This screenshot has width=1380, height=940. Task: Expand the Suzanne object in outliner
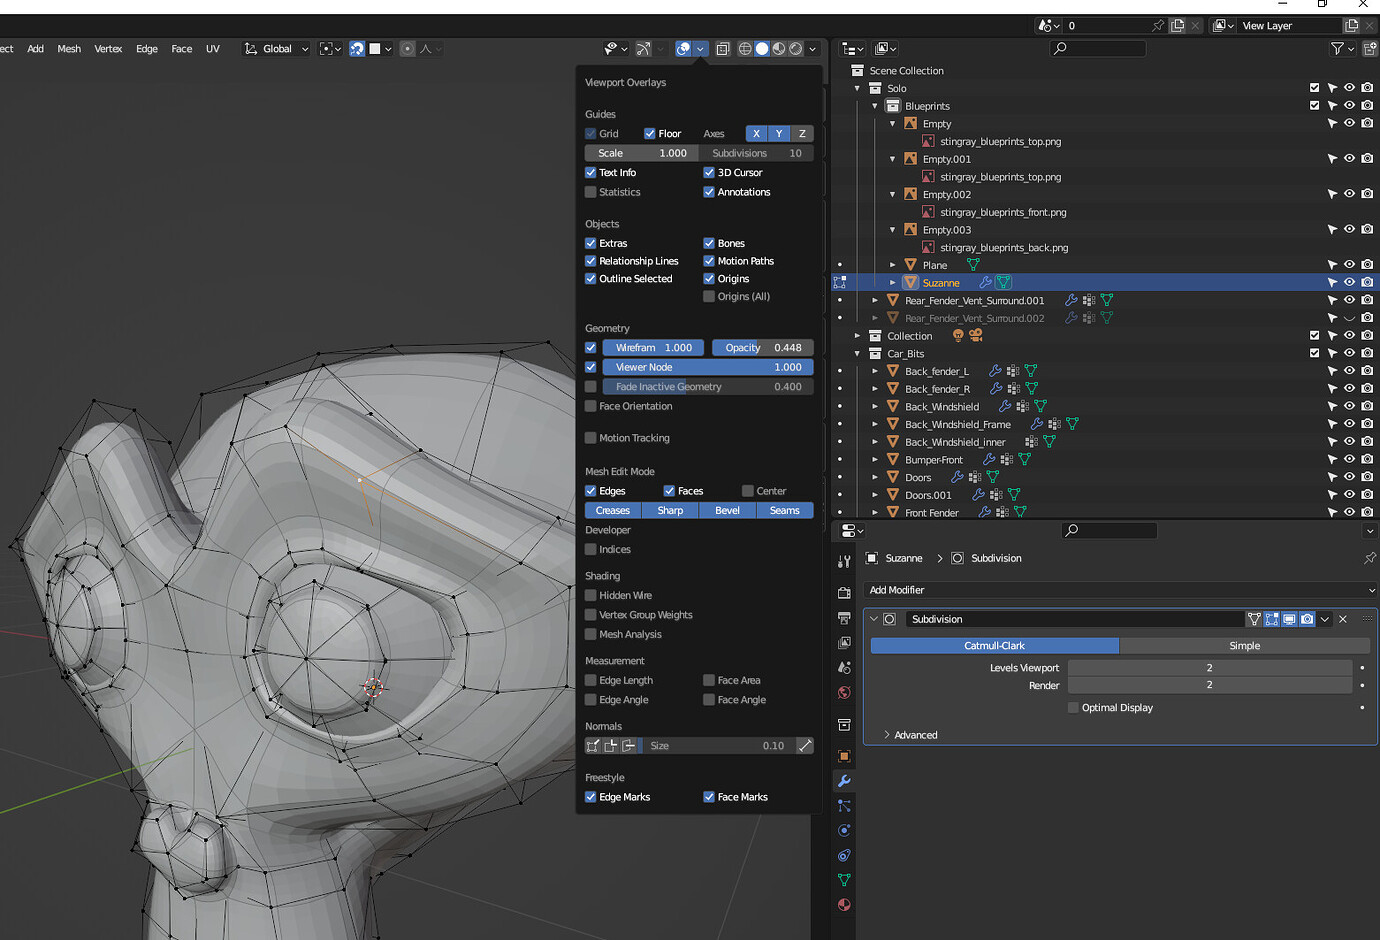click(x=893, y=283)
